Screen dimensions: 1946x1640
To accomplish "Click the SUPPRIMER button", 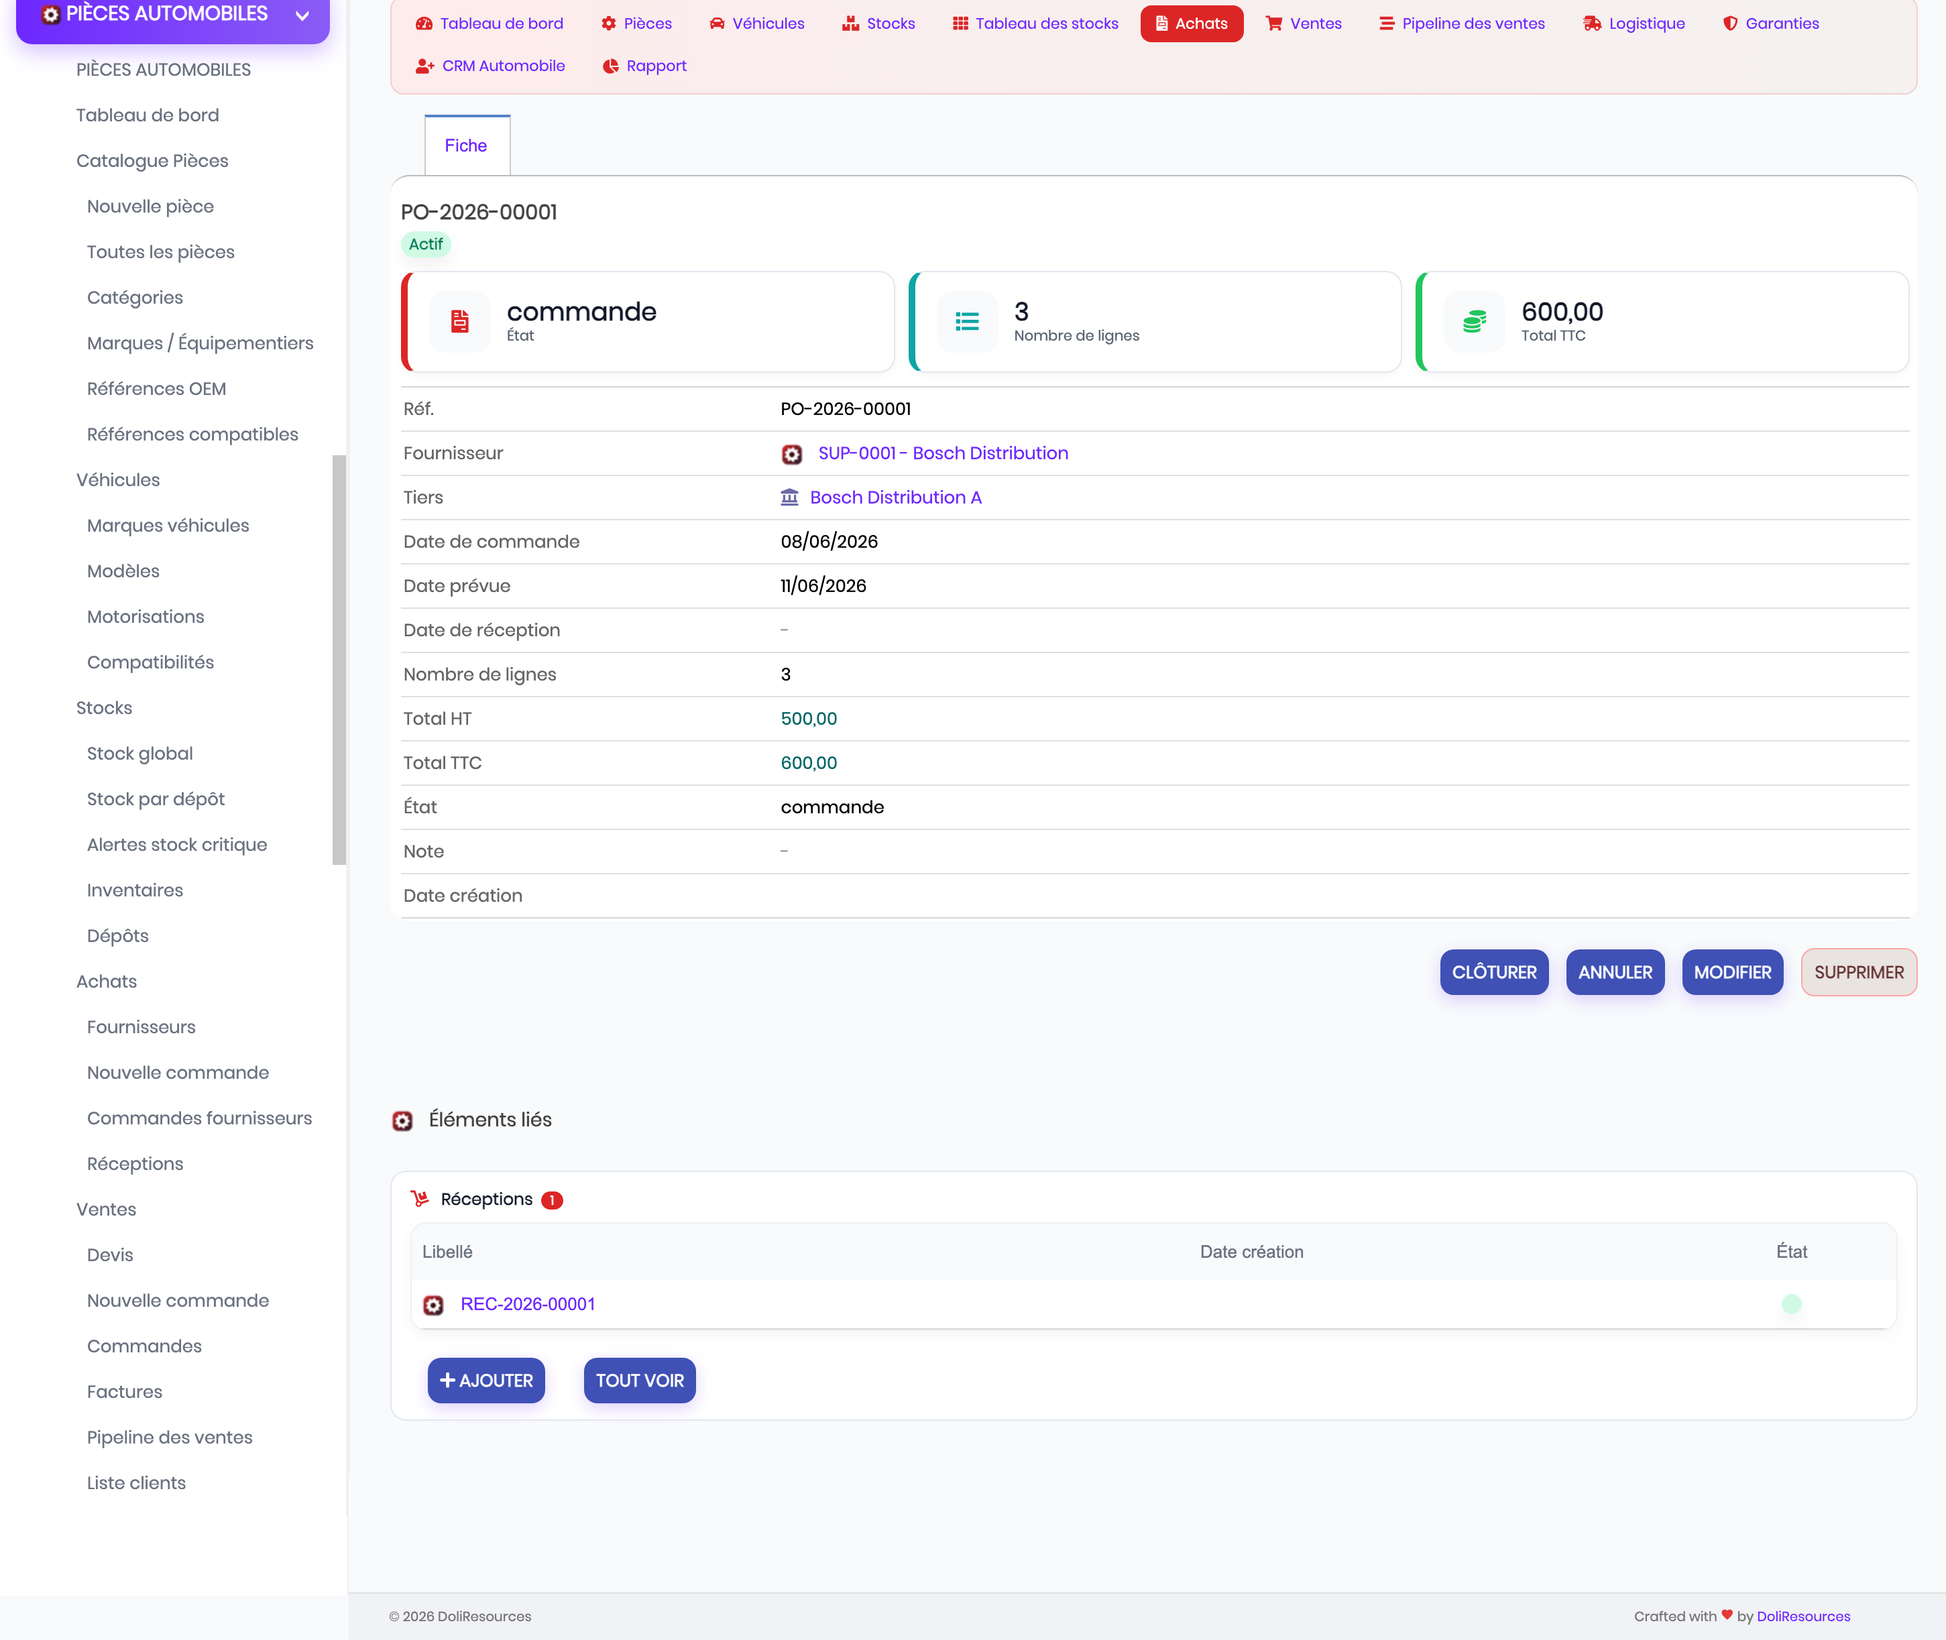I will tap(1858, 972).
